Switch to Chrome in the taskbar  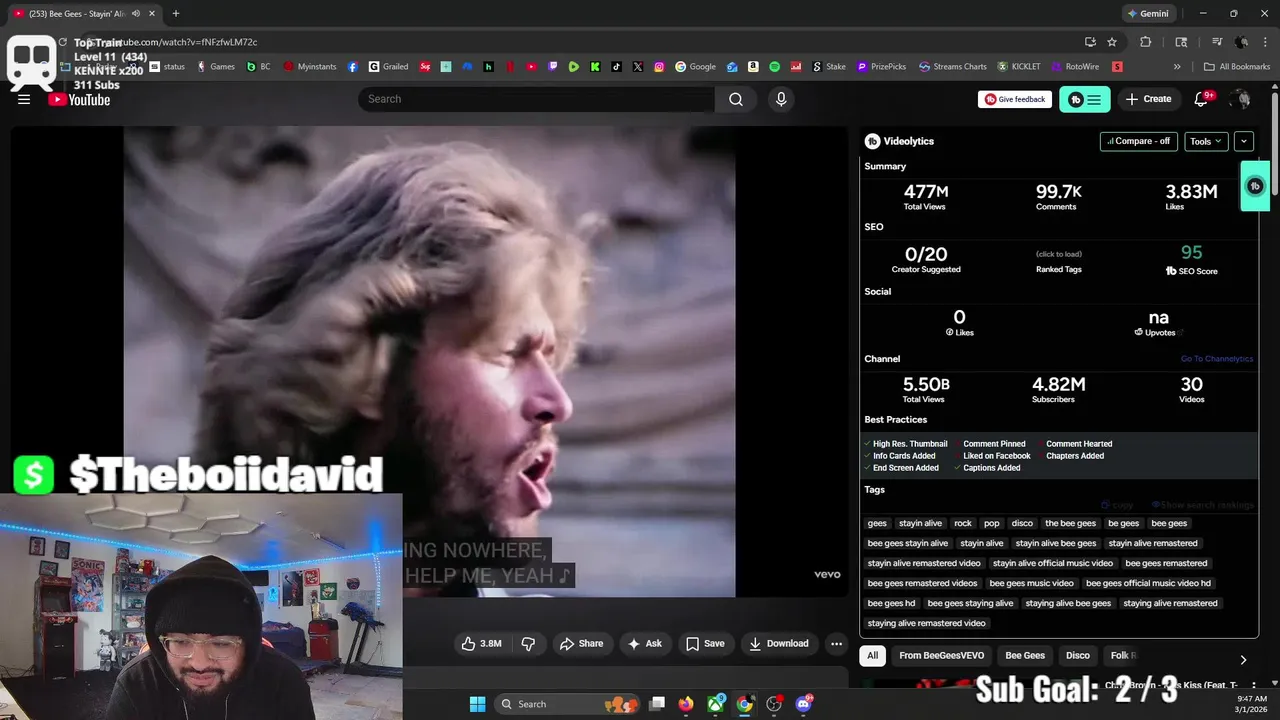point(745,704)
